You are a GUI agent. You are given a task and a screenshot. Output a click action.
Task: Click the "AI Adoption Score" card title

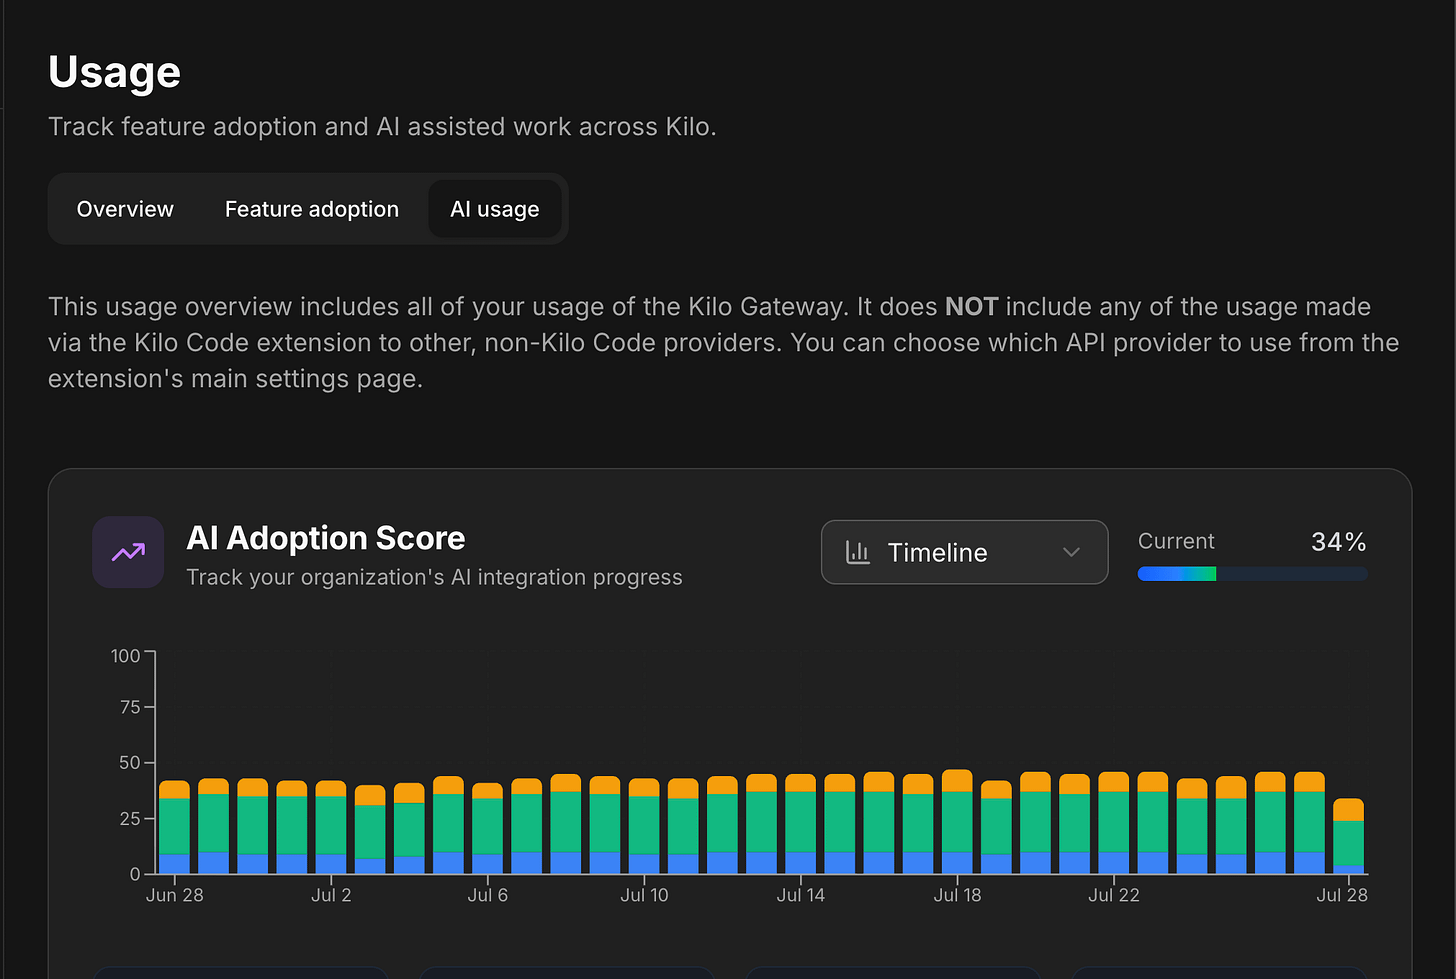pos(326,538)
